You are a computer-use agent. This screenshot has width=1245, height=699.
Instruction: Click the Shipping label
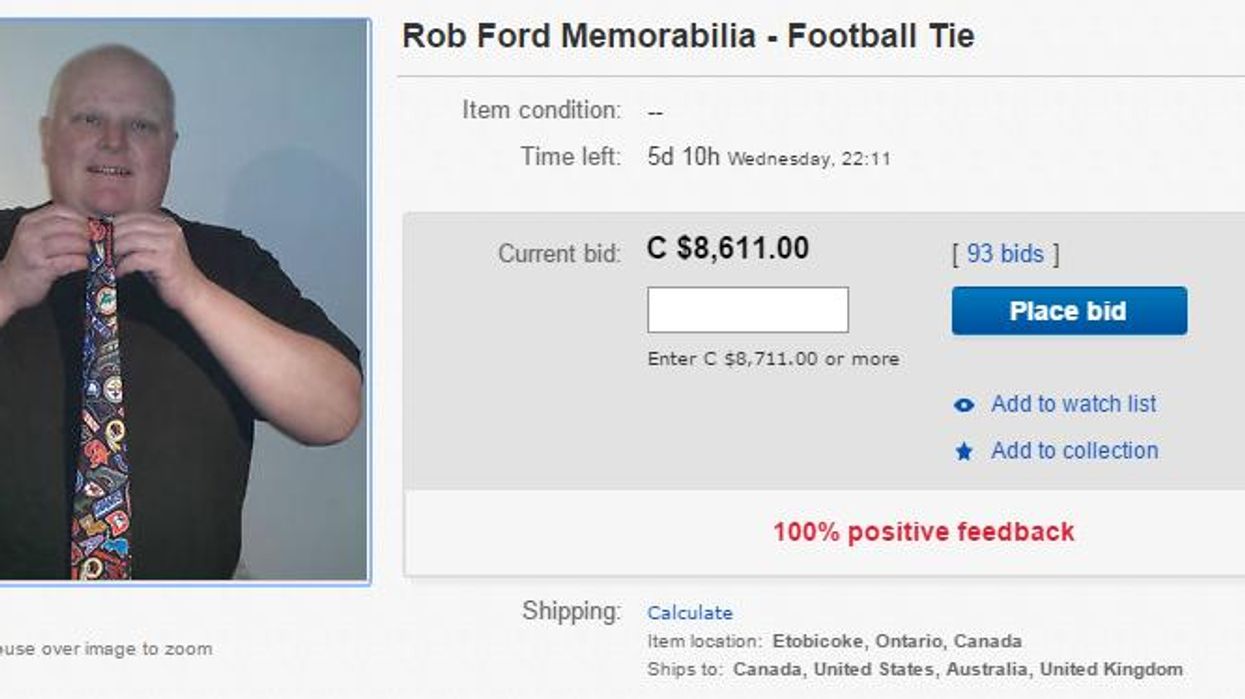point(571,611)
